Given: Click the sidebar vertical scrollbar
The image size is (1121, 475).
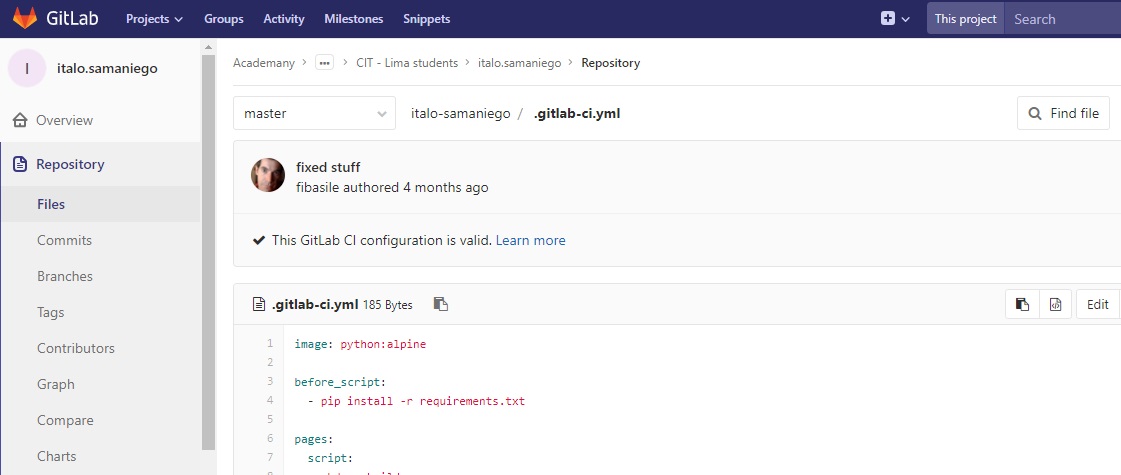Looking at the screenshot, I should (208, 252).
